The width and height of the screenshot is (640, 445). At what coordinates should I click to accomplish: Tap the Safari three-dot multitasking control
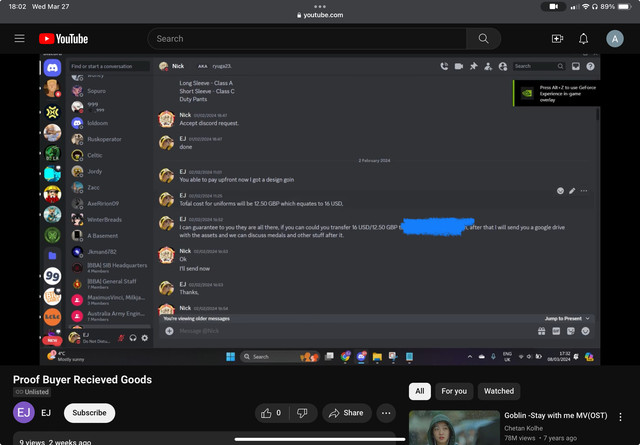pos(320,6)
